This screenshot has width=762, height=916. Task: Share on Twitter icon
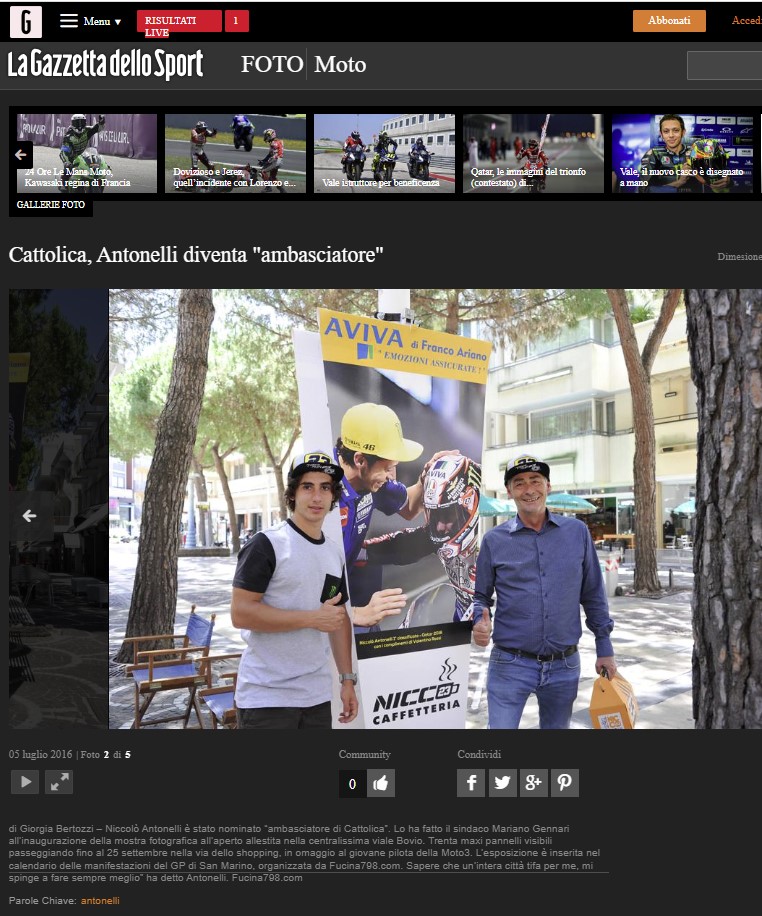tap(503, 783)
